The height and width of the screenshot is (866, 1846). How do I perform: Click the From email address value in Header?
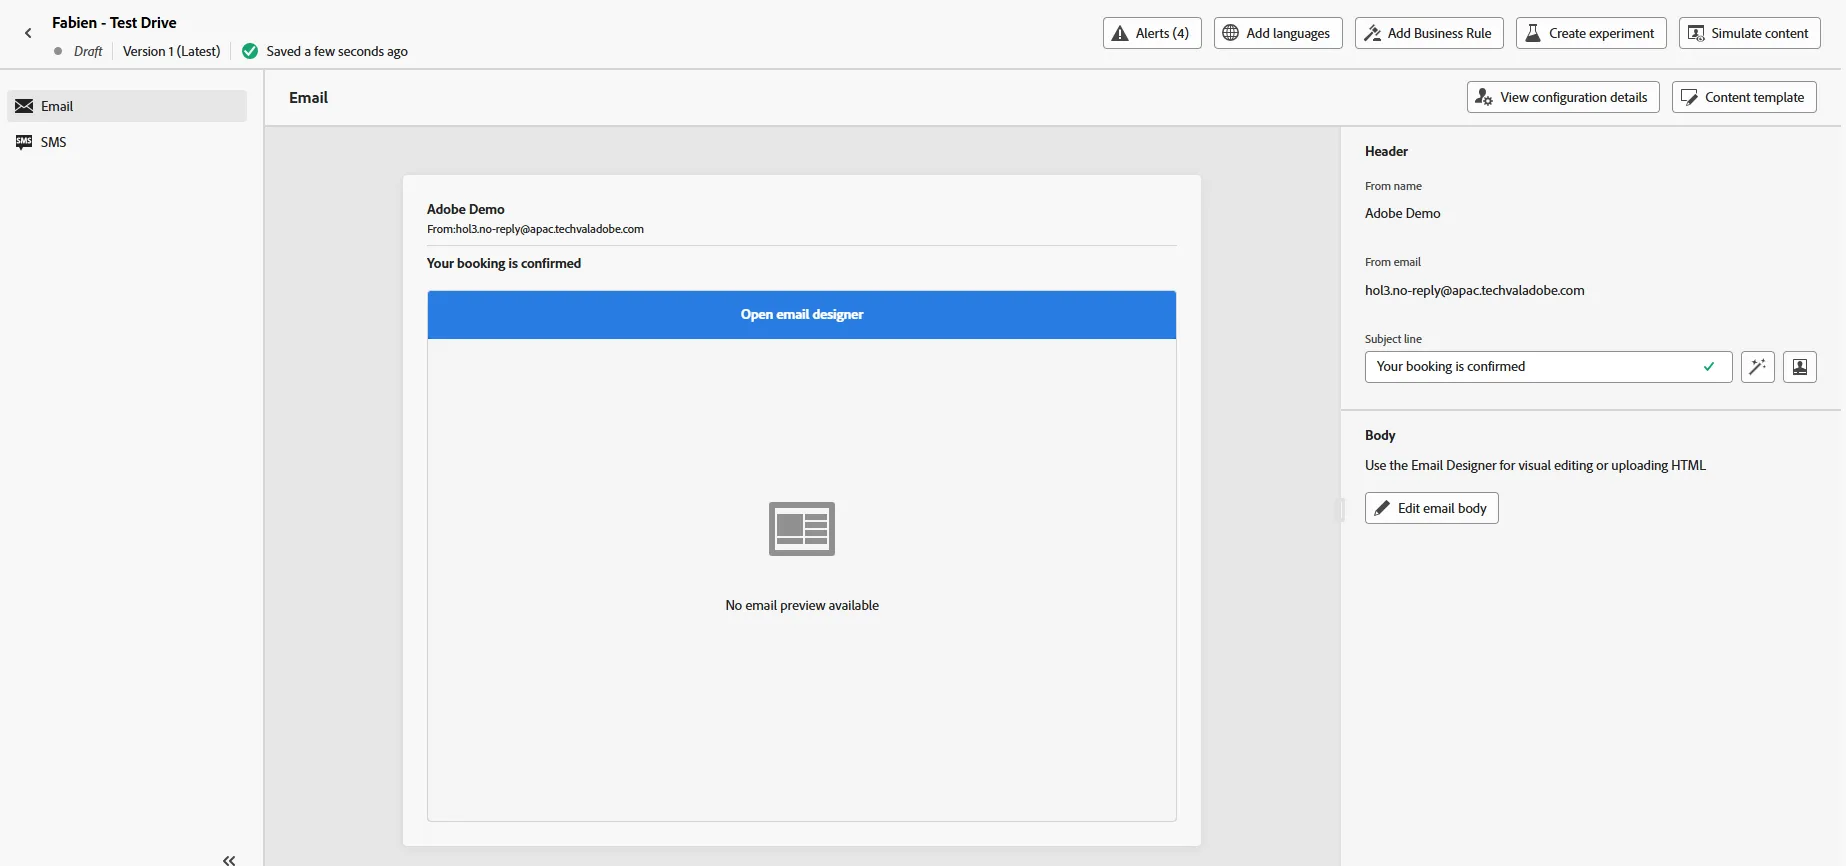click(x=1474, y=291)
